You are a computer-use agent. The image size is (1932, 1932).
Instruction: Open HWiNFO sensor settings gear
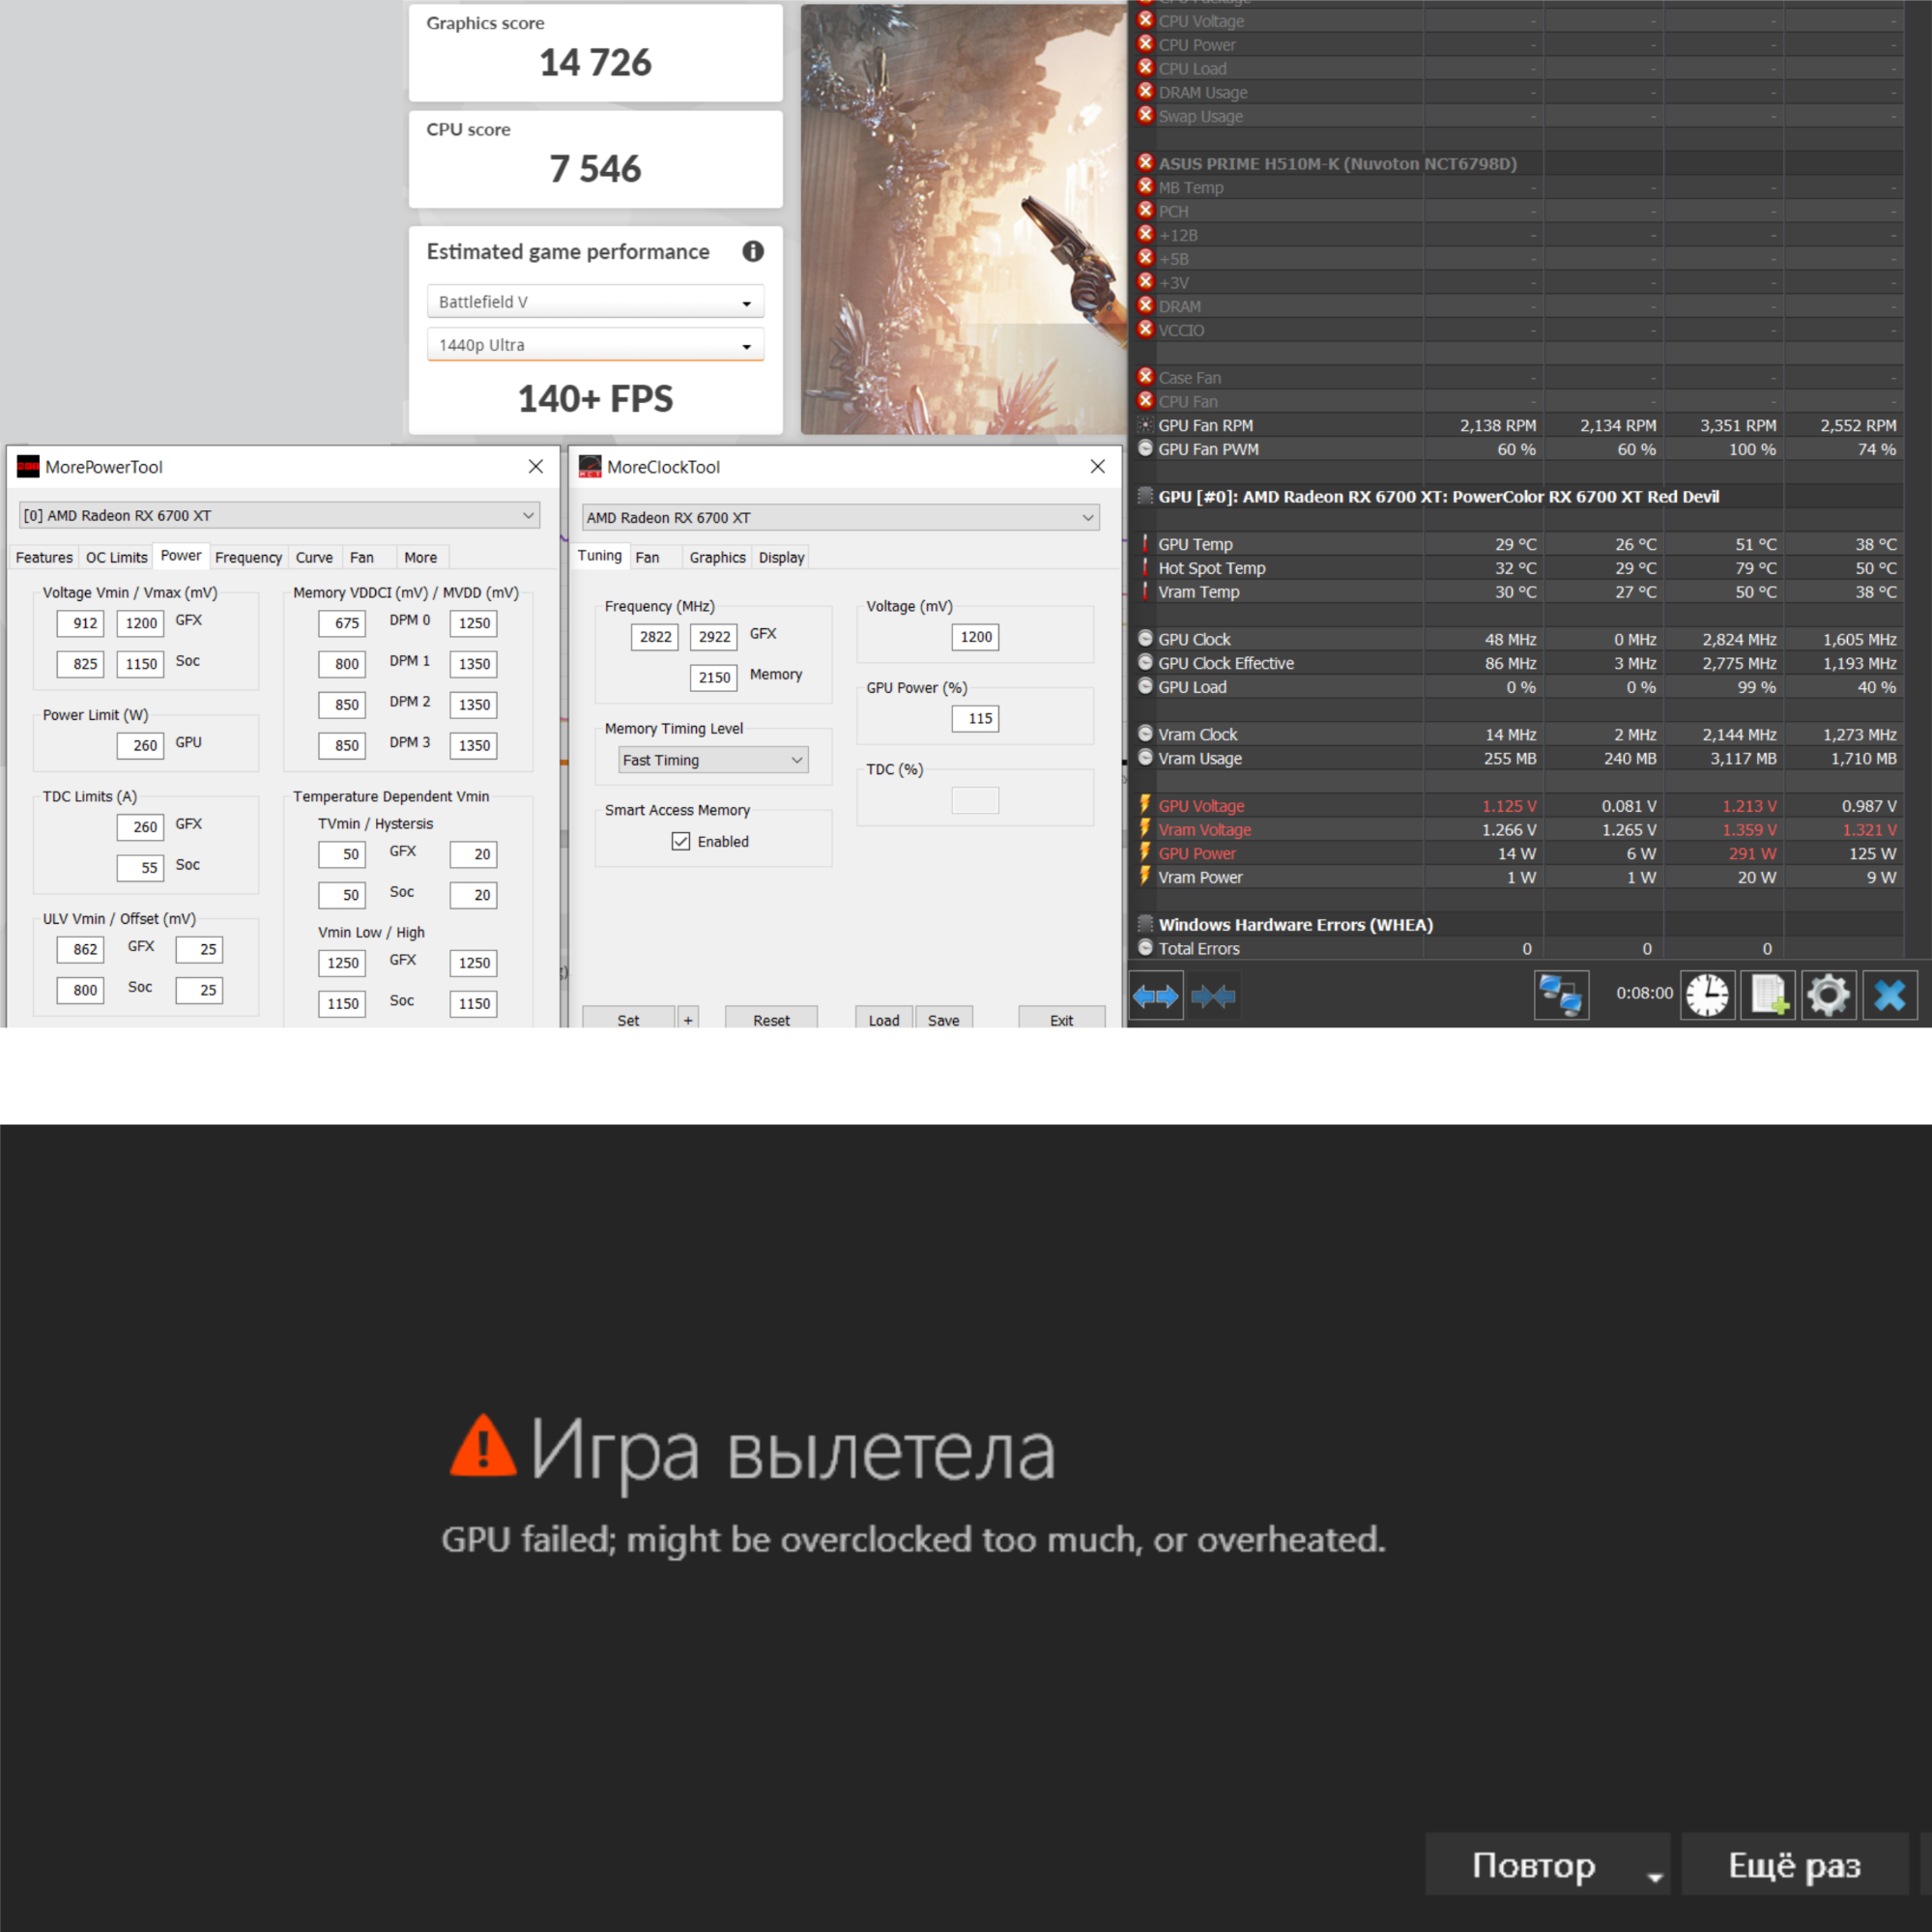(1829, 996)
